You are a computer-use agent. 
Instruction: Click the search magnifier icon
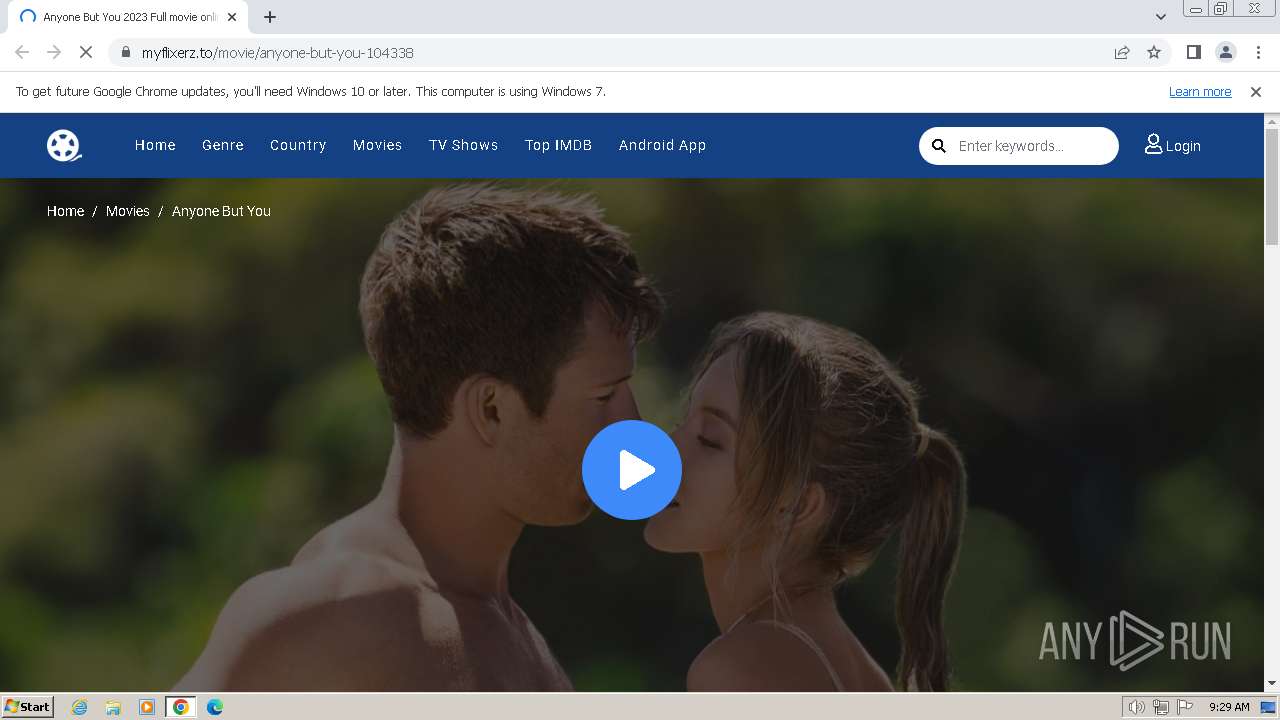pyautogui.click(x=939, y=146)
